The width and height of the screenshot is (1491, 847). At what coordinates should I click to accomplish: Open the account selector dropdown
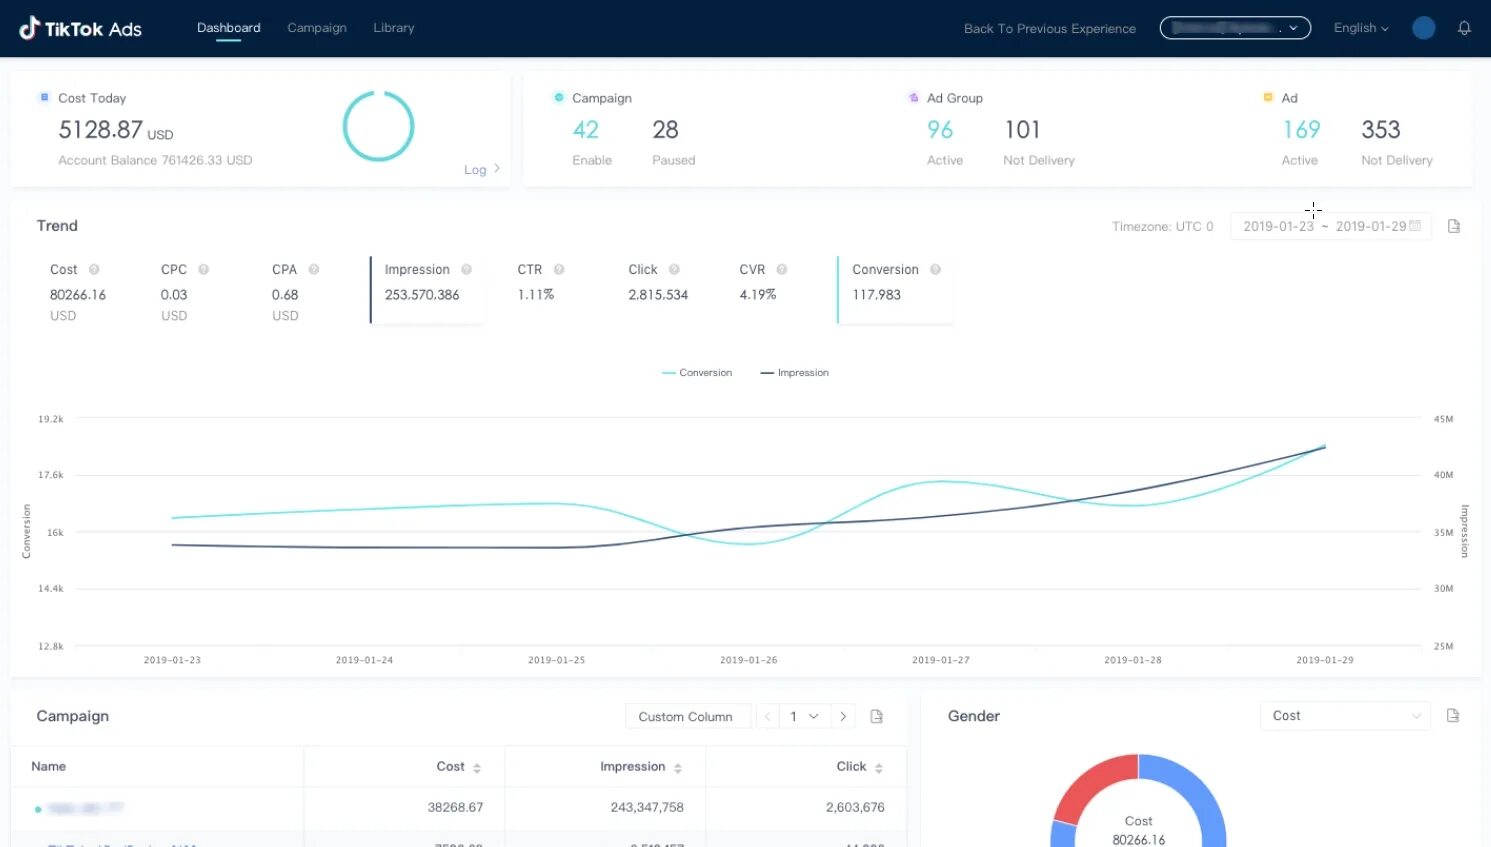1235,28
